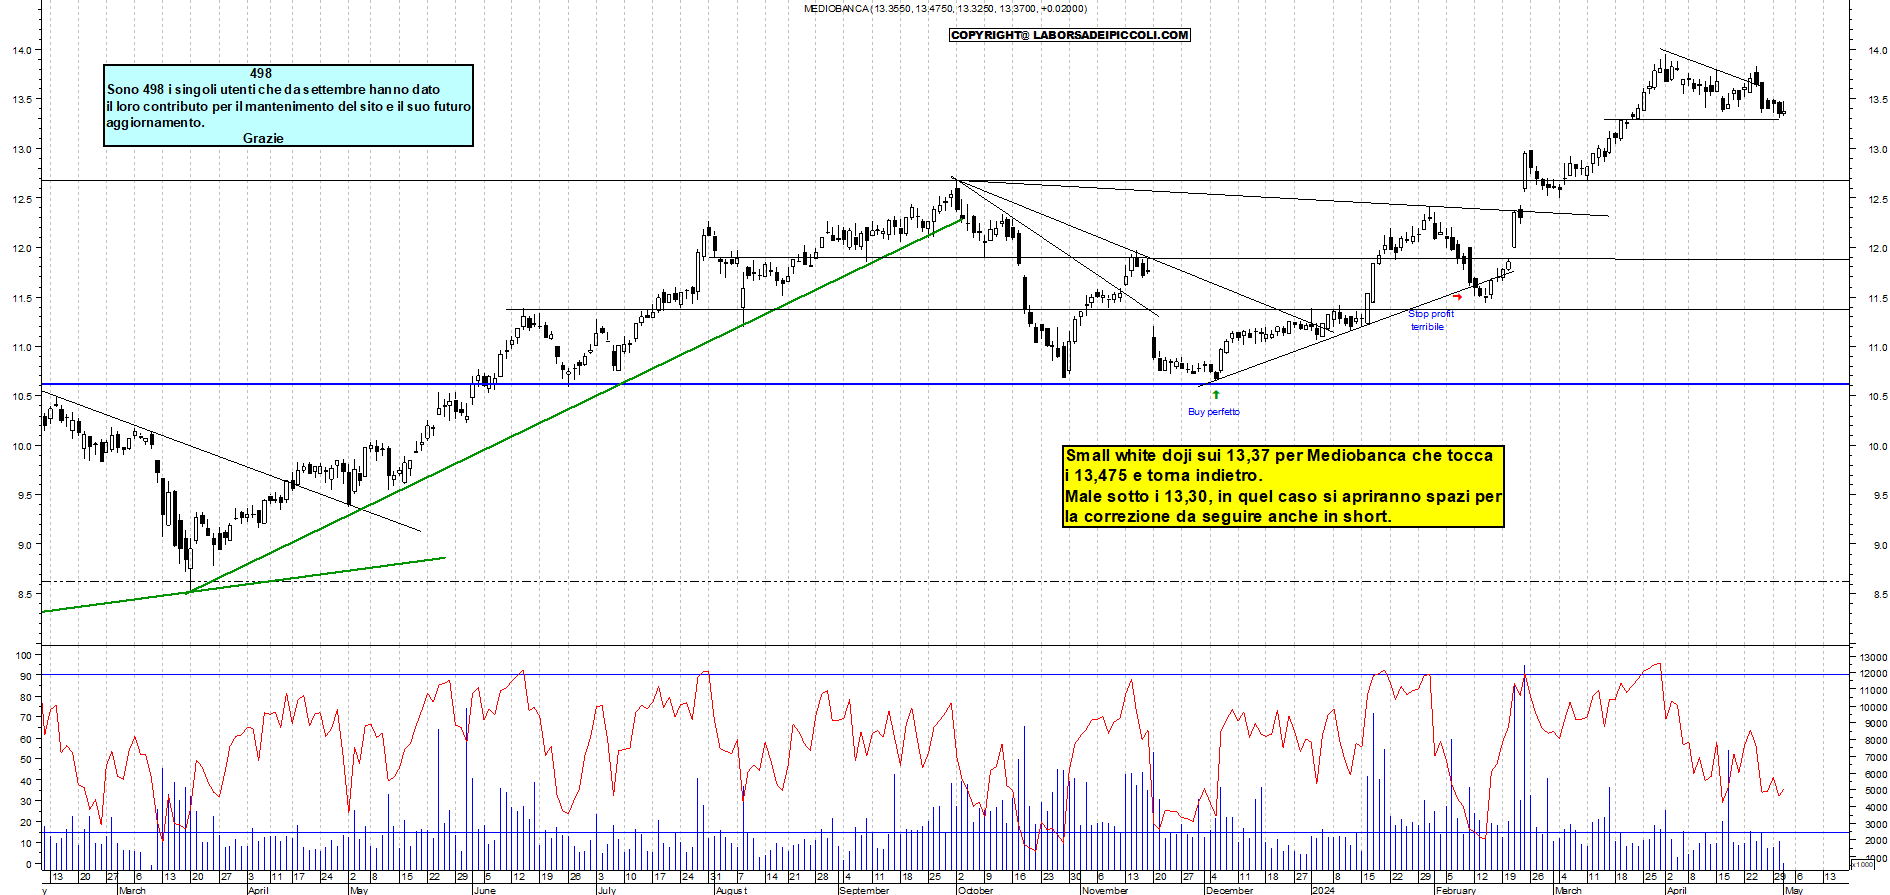The image size is (1890, 895).
Task: Click the yellow Small white doji commentary box
Action: (x=1283, y=486)
